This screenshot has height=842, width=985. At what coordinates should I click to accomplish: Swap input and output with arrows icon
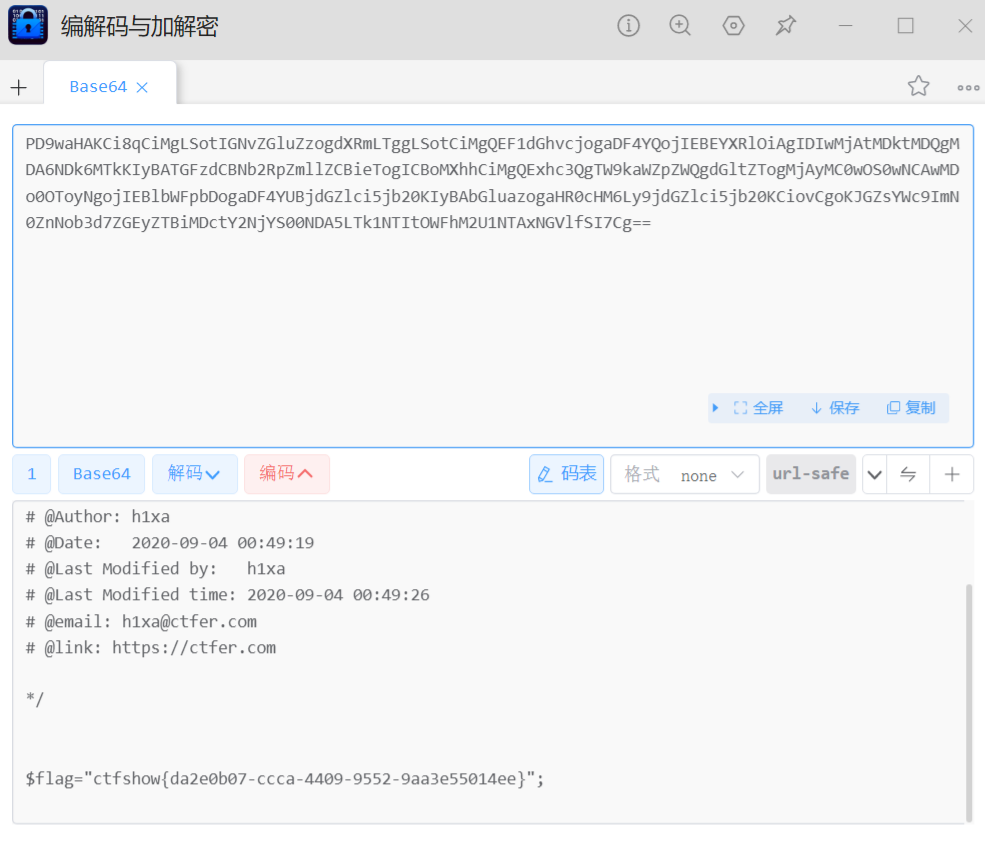[908, 474]
